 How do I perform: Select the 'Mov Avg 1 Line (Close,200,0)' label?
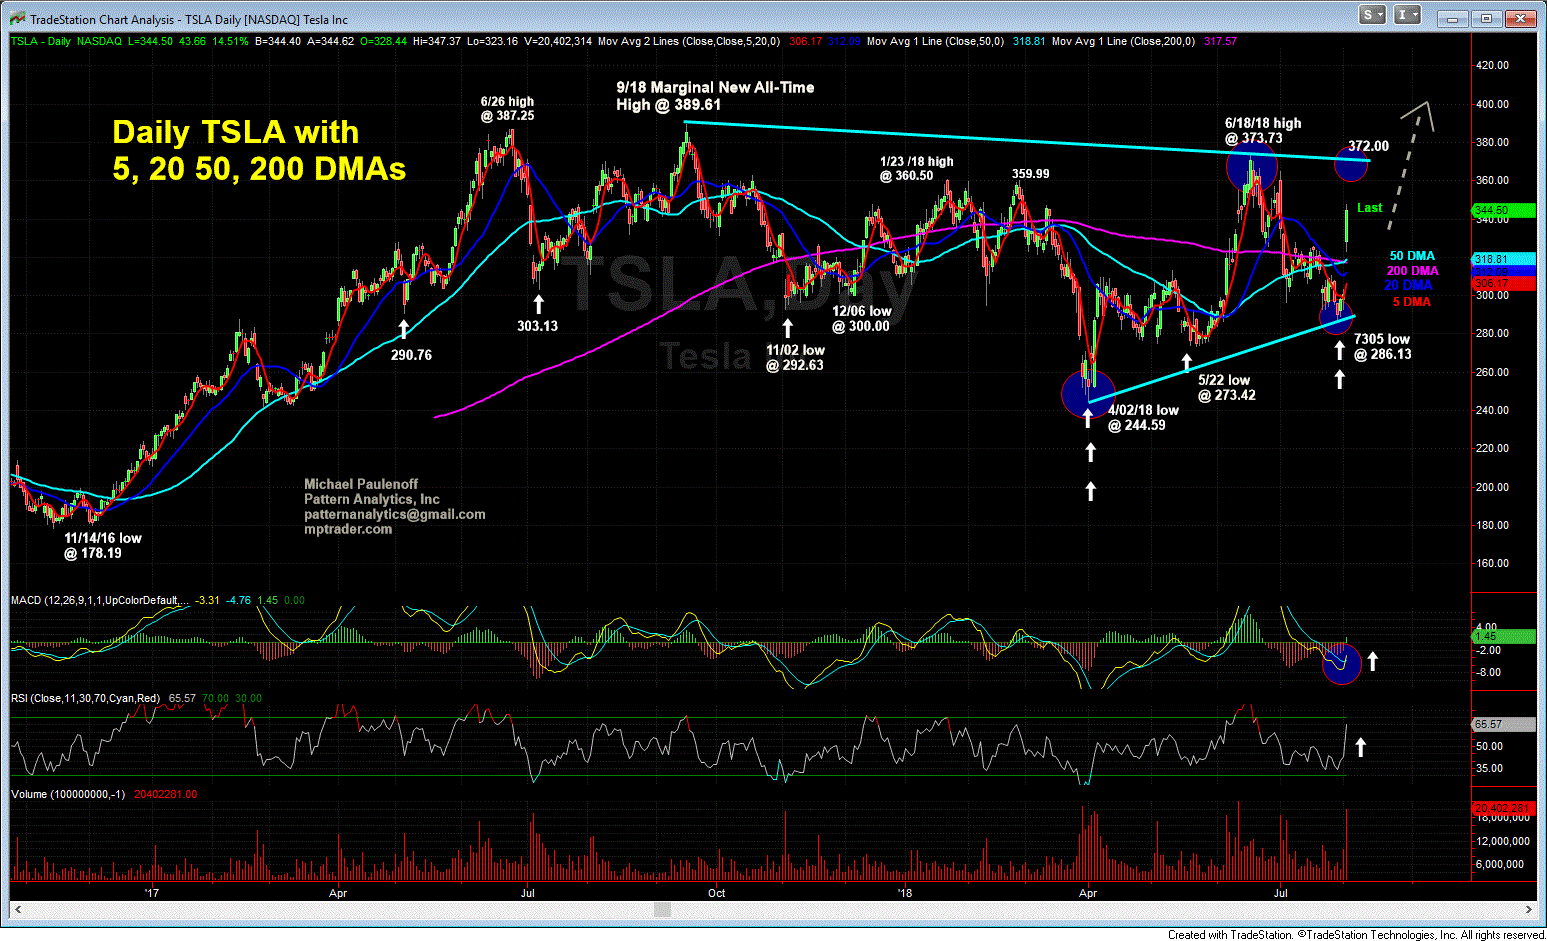[x=1124, y=41]
